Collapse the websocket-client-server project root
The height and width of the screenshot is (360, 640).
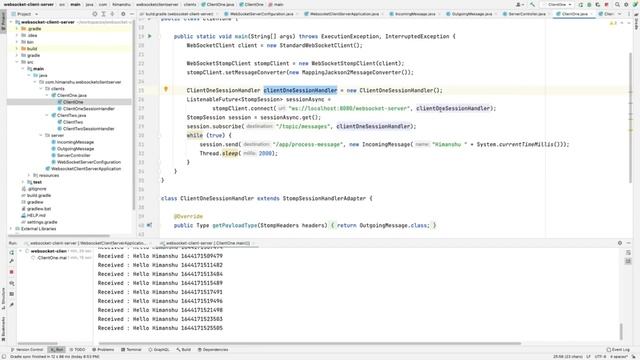click(x=11, y=22)
